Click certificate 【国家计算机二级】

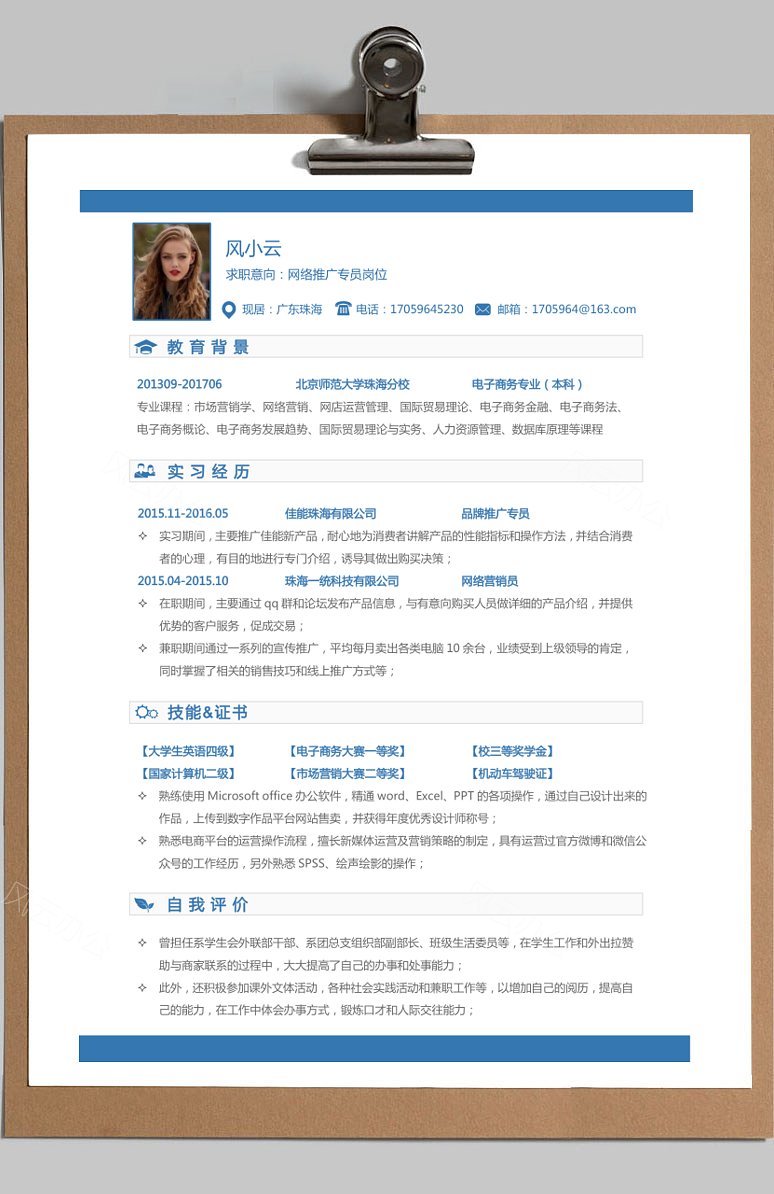point(187,773)
